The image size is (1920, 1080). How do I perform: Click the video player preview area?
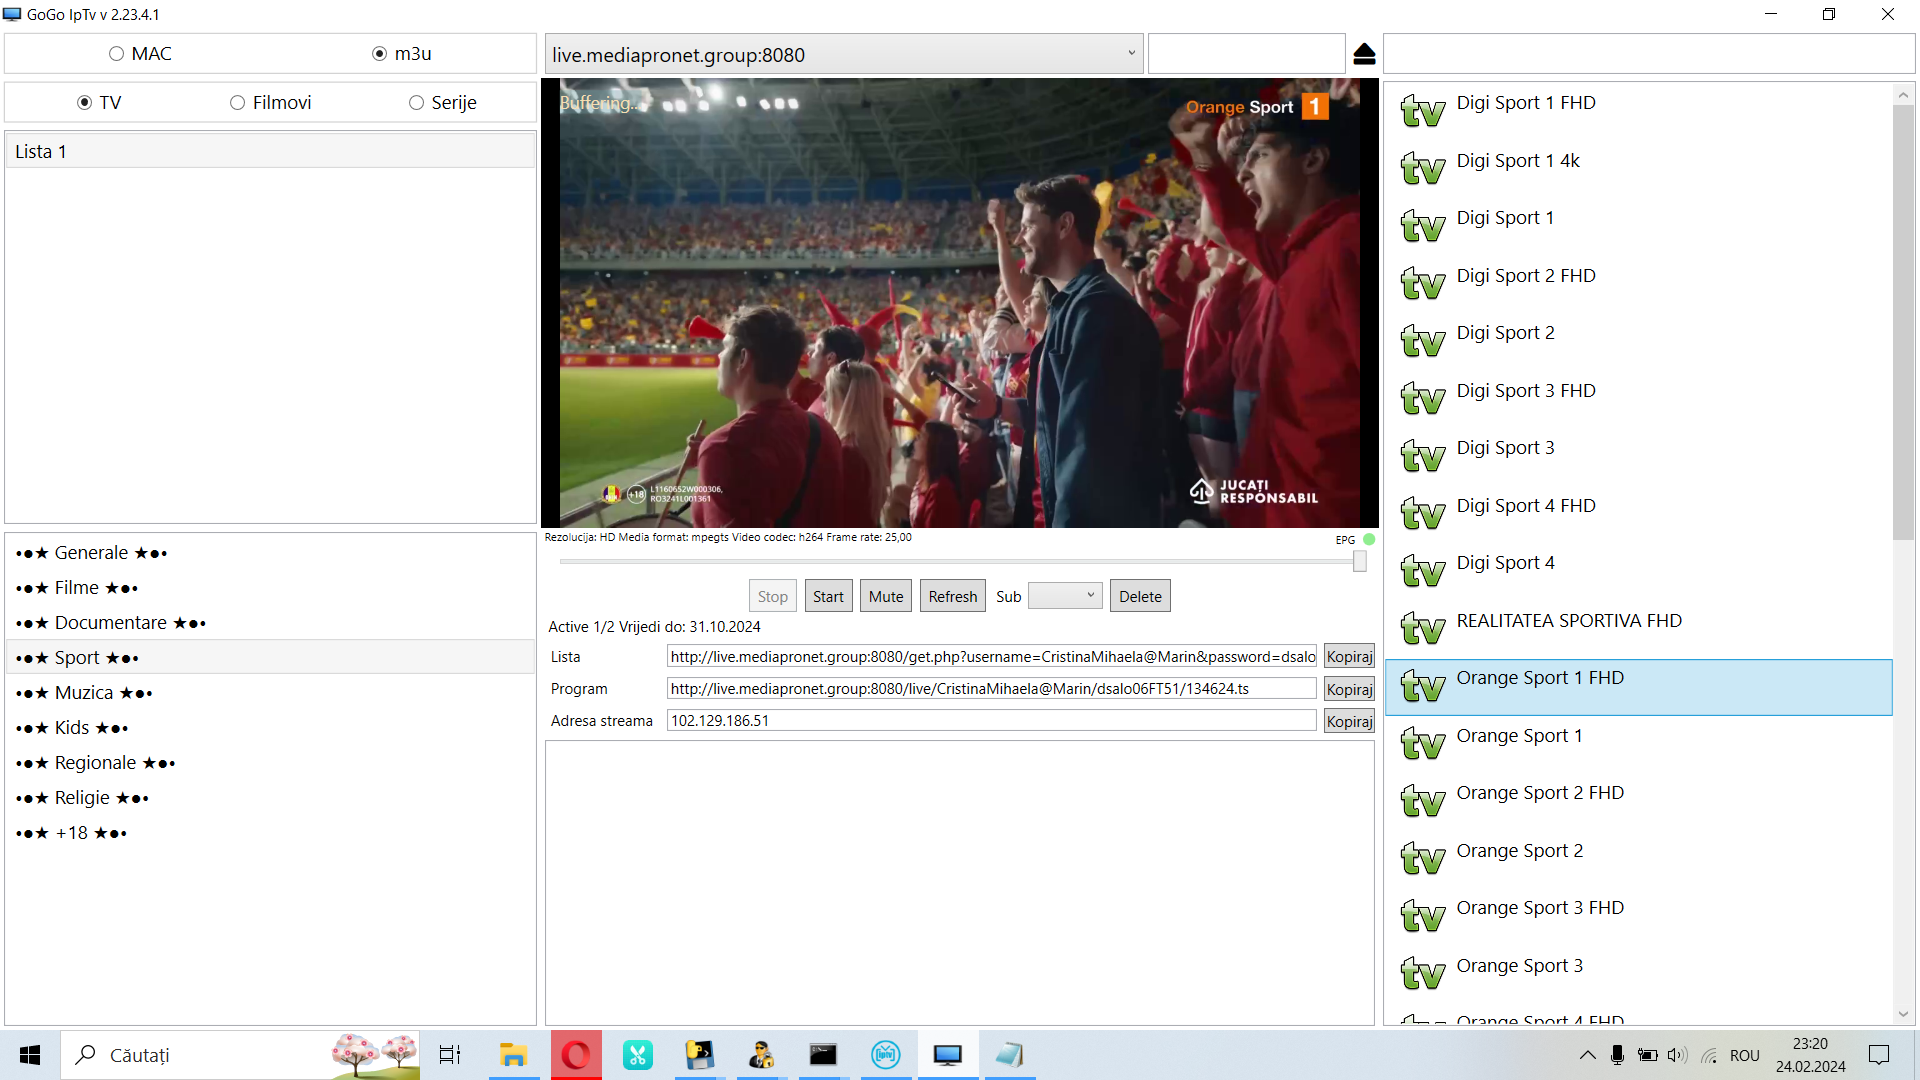(960, 303)
